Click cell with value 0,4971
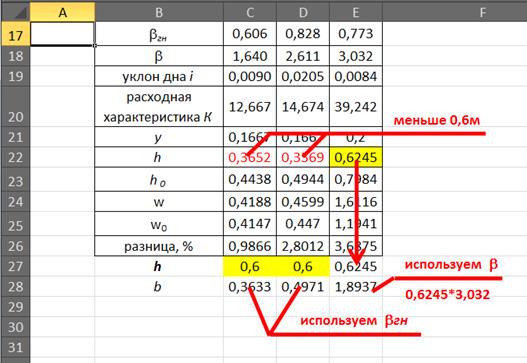The image size is (527, 363). [303, 287]
